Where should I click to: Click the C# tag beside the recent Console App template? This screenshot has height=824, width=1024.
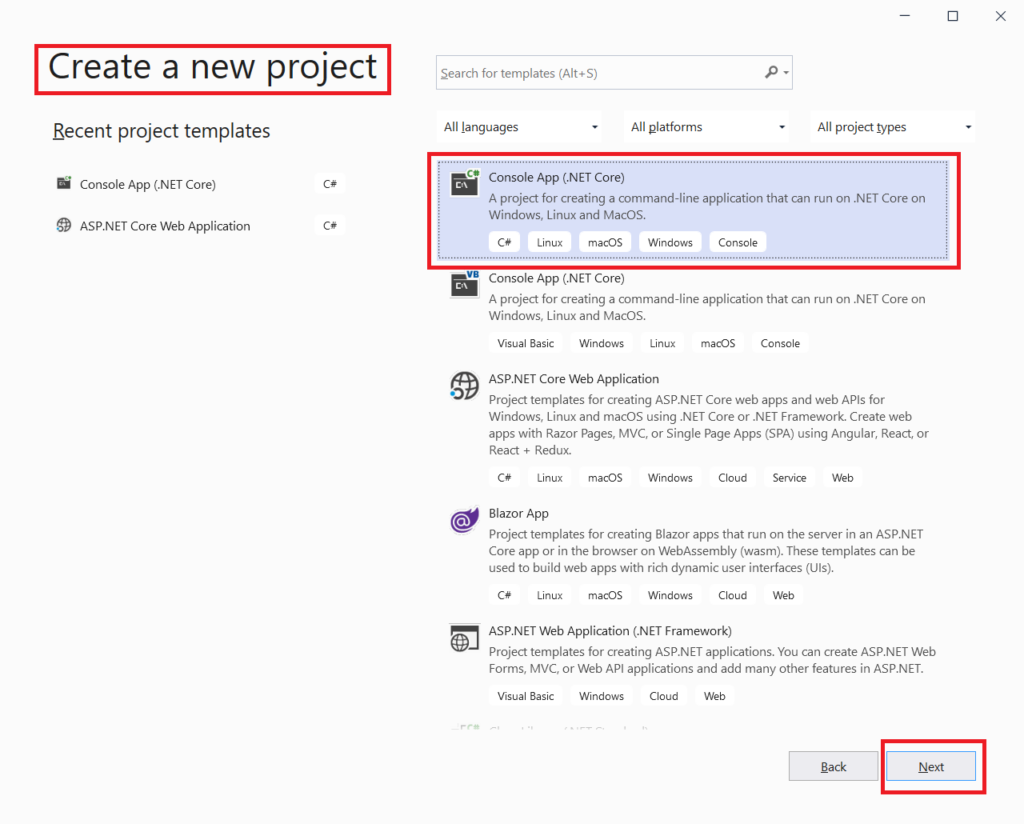pos(330,184)
